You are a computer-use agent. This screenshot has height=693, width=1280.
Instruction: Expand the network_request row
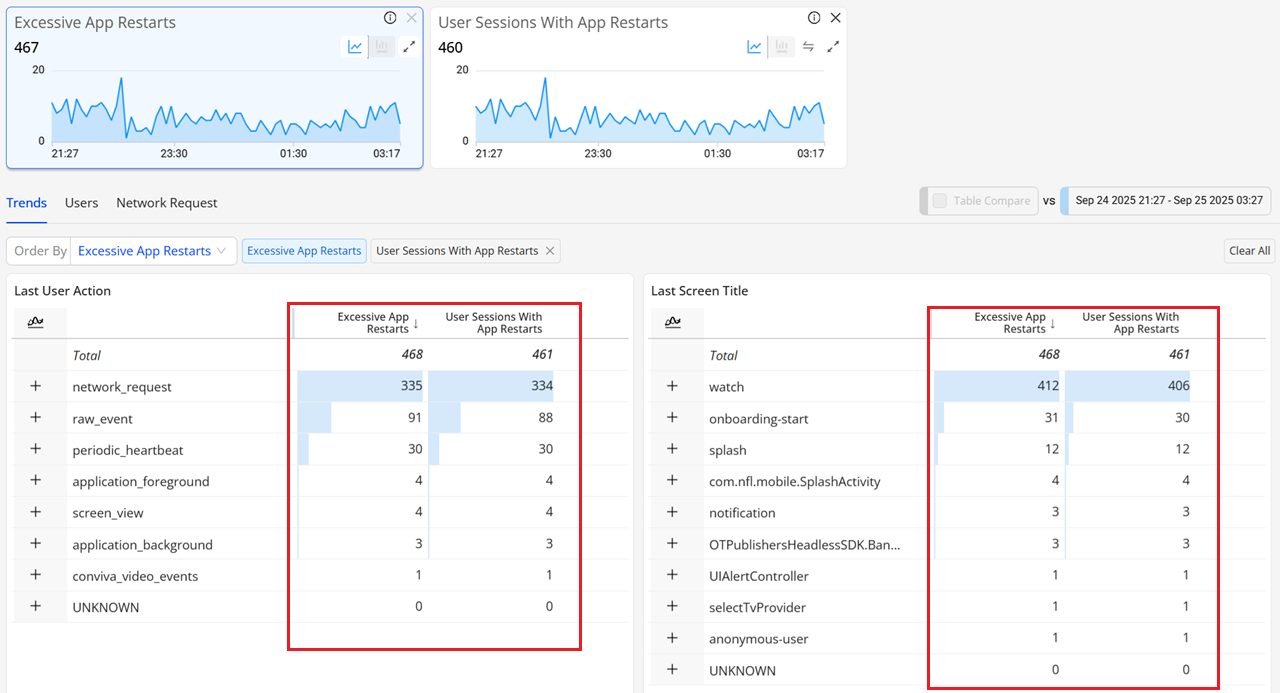[36, 386]
